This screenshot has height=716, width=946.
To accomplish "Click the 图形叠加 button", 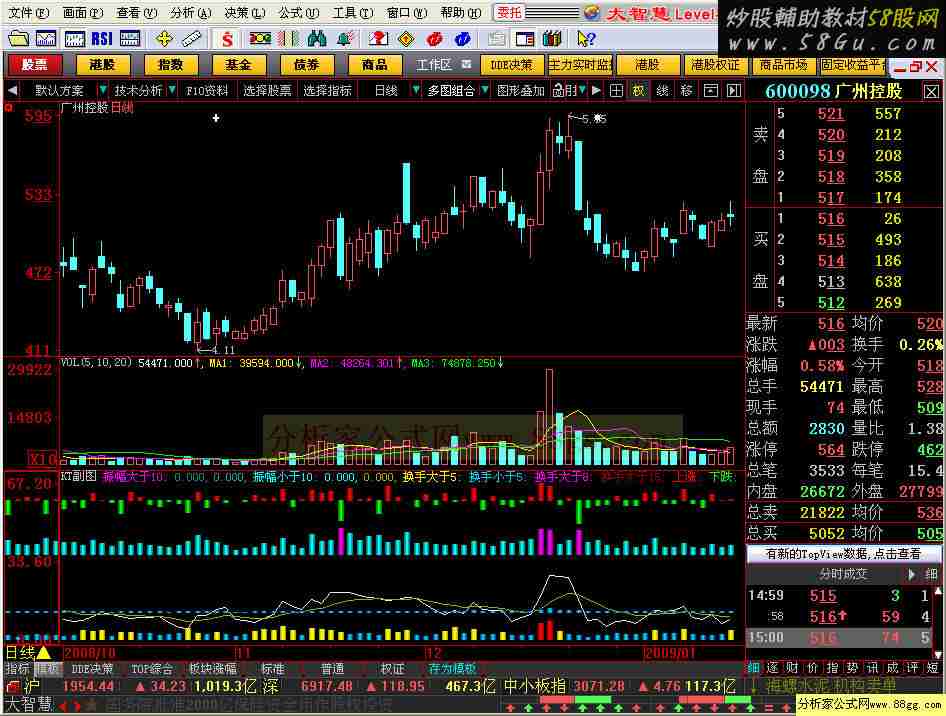I will click(x=520, y=90).
